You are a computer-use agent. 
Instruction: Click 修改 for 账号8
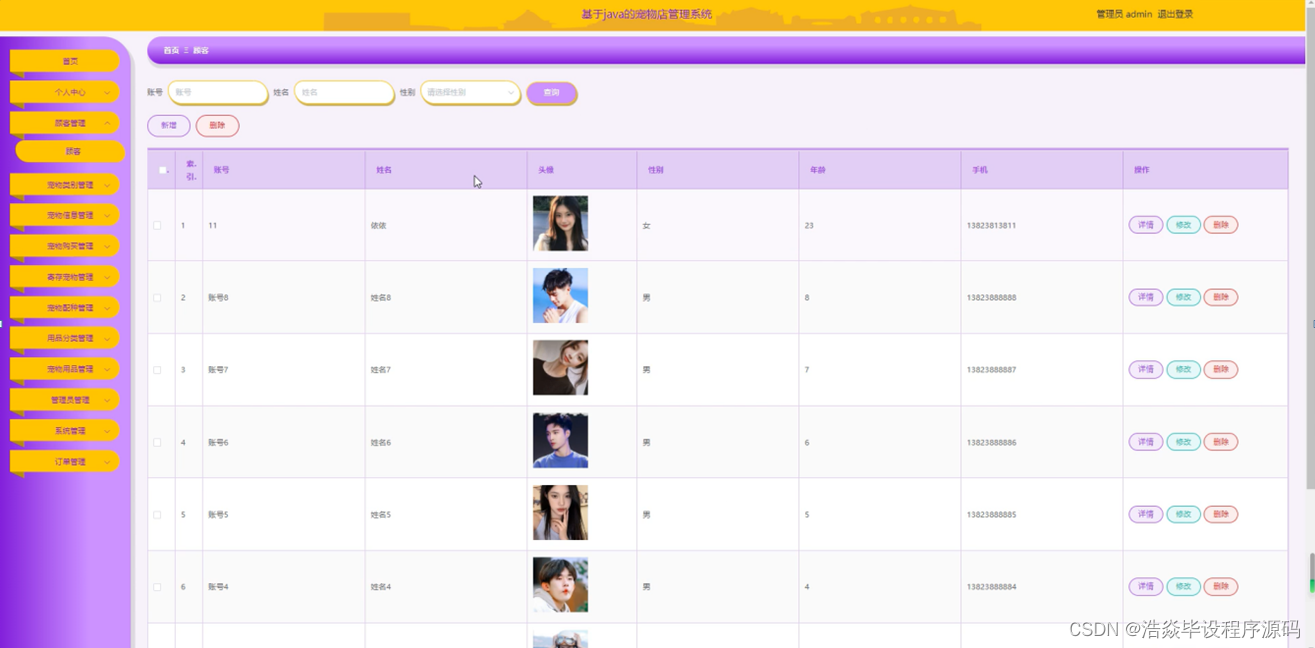(1183, 297)
